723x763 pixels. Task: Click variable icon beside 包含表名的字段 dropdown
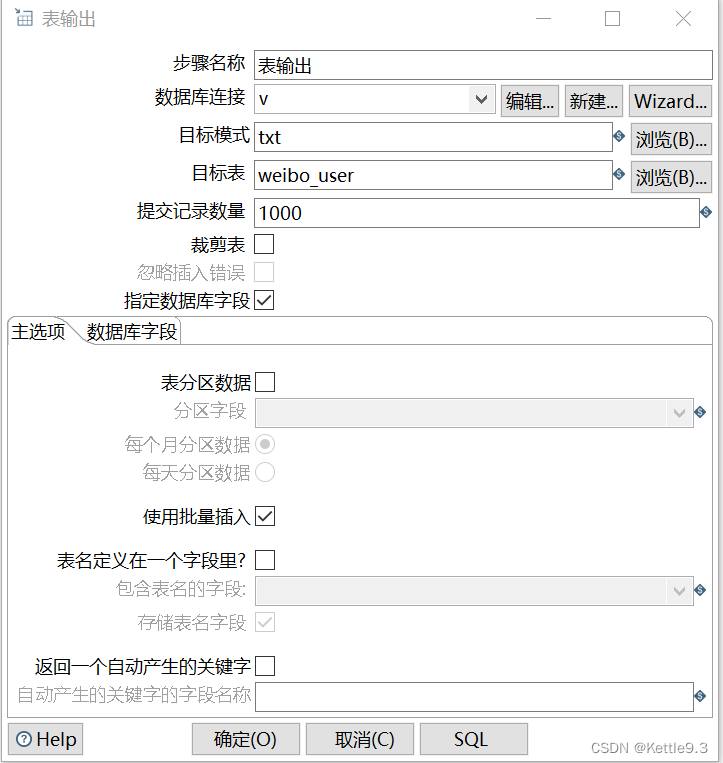[700, 590]
